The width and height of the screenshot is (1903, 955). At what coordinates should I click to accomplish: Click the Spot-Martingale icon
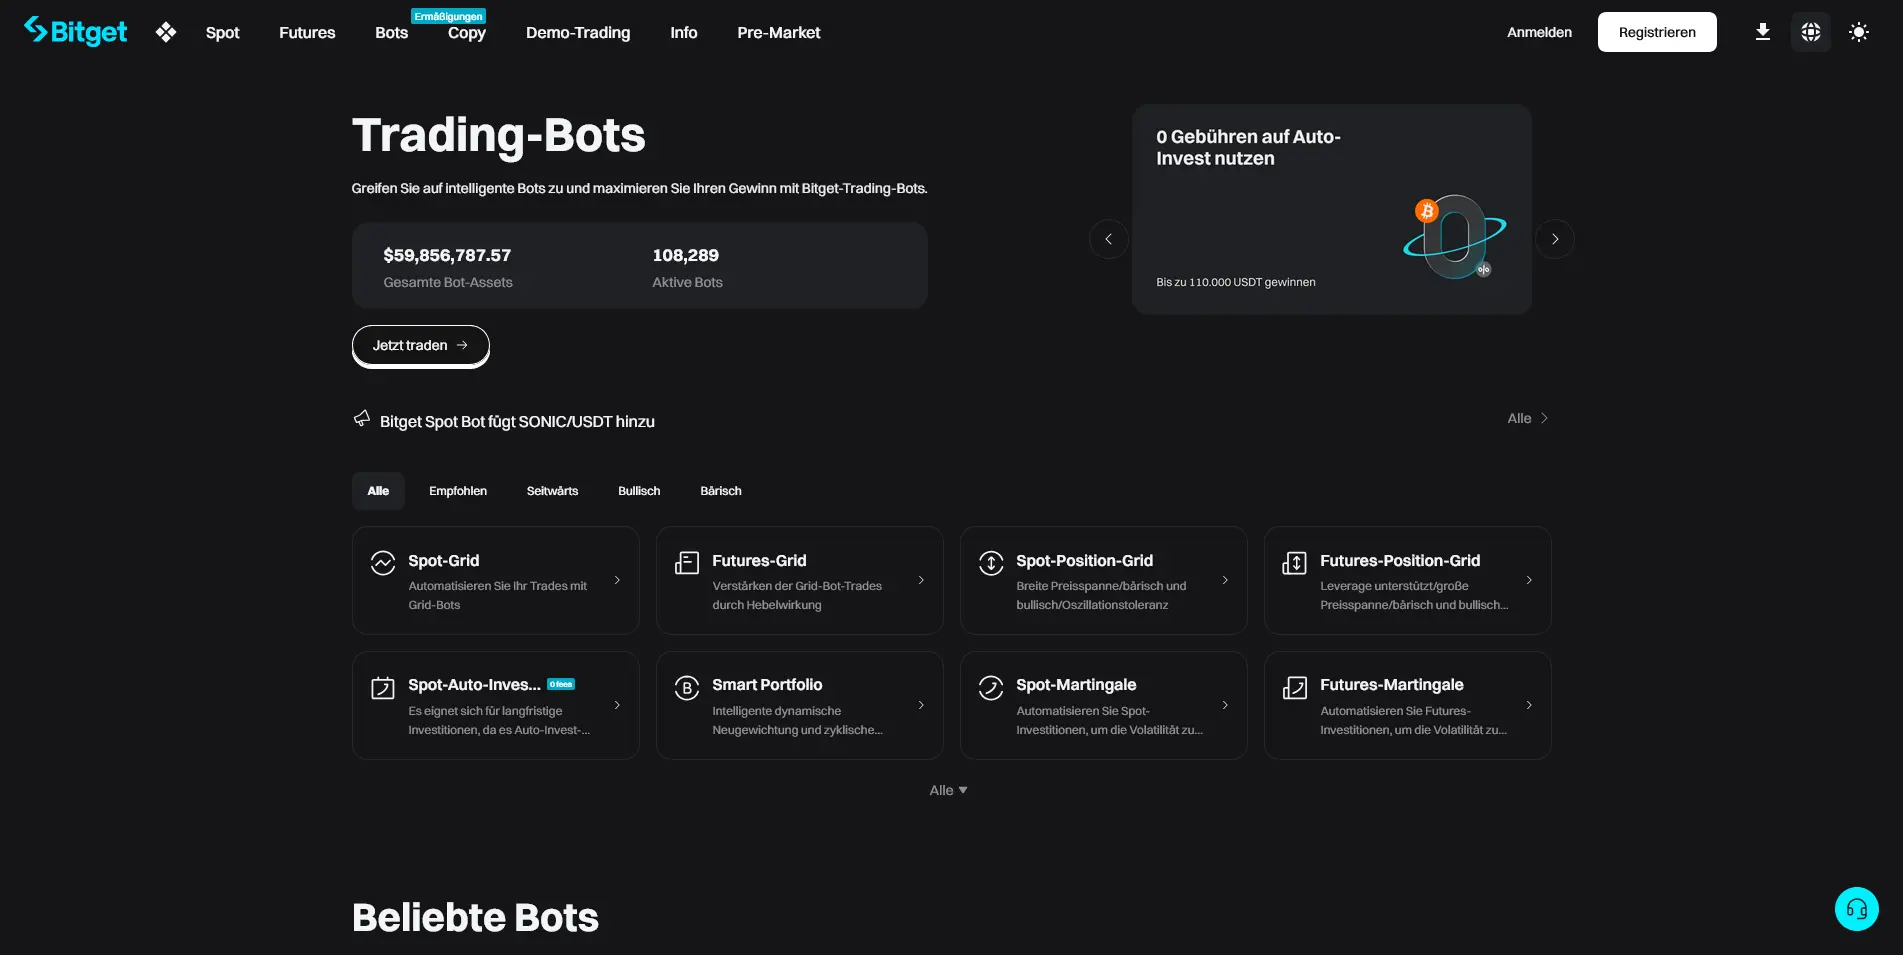coord(991,688)
